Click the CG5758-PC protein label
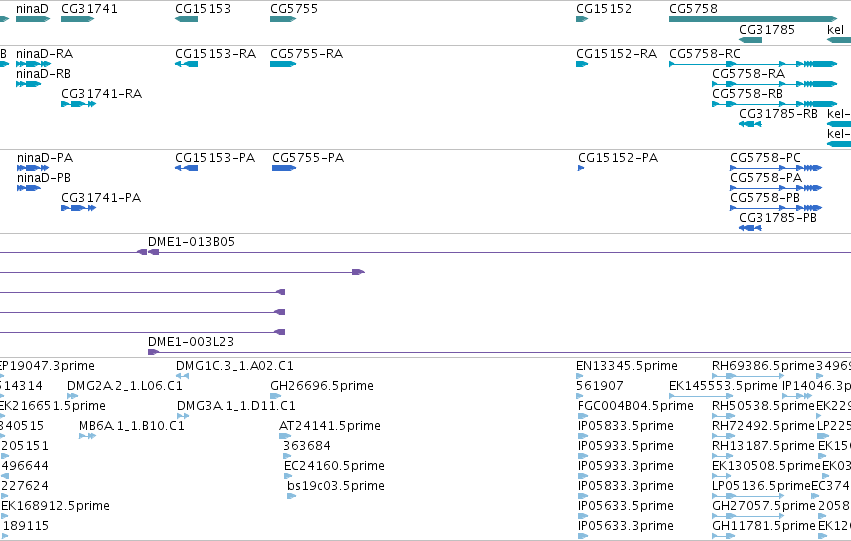Viewport: 851px width, 541px height. 765,158
